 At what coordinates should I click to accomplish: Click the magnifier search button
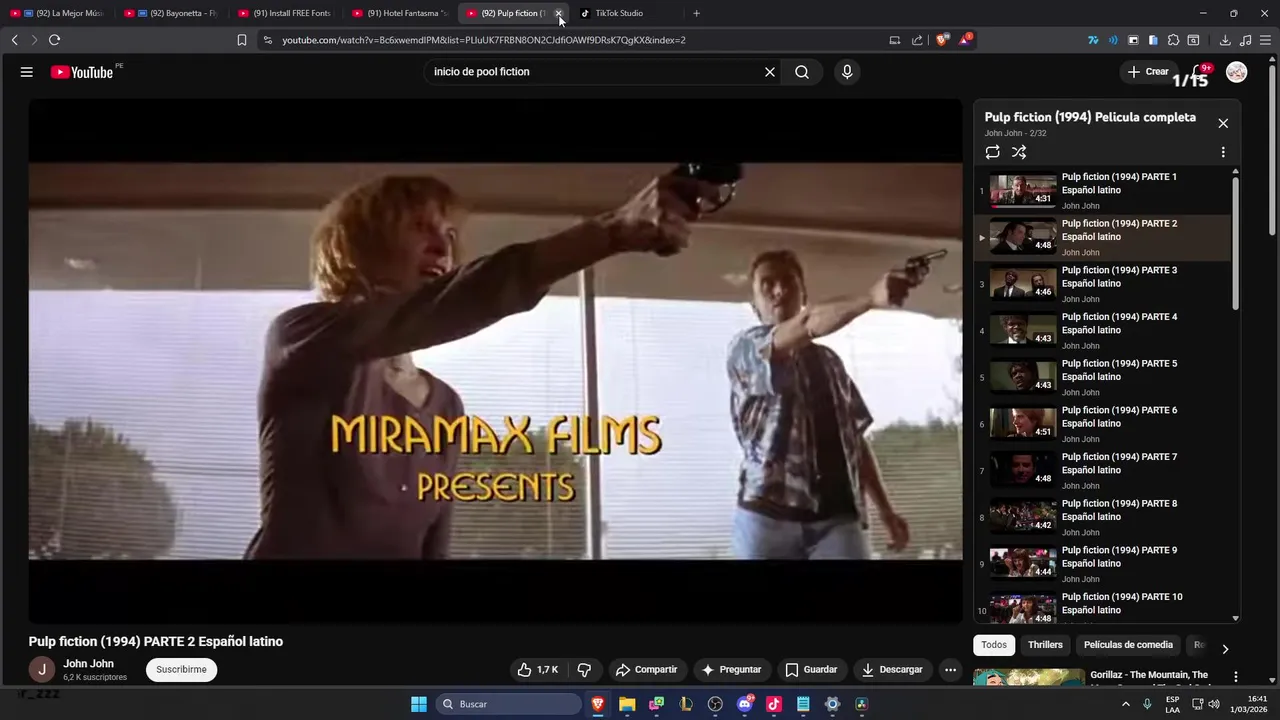[x=802, y=72]
